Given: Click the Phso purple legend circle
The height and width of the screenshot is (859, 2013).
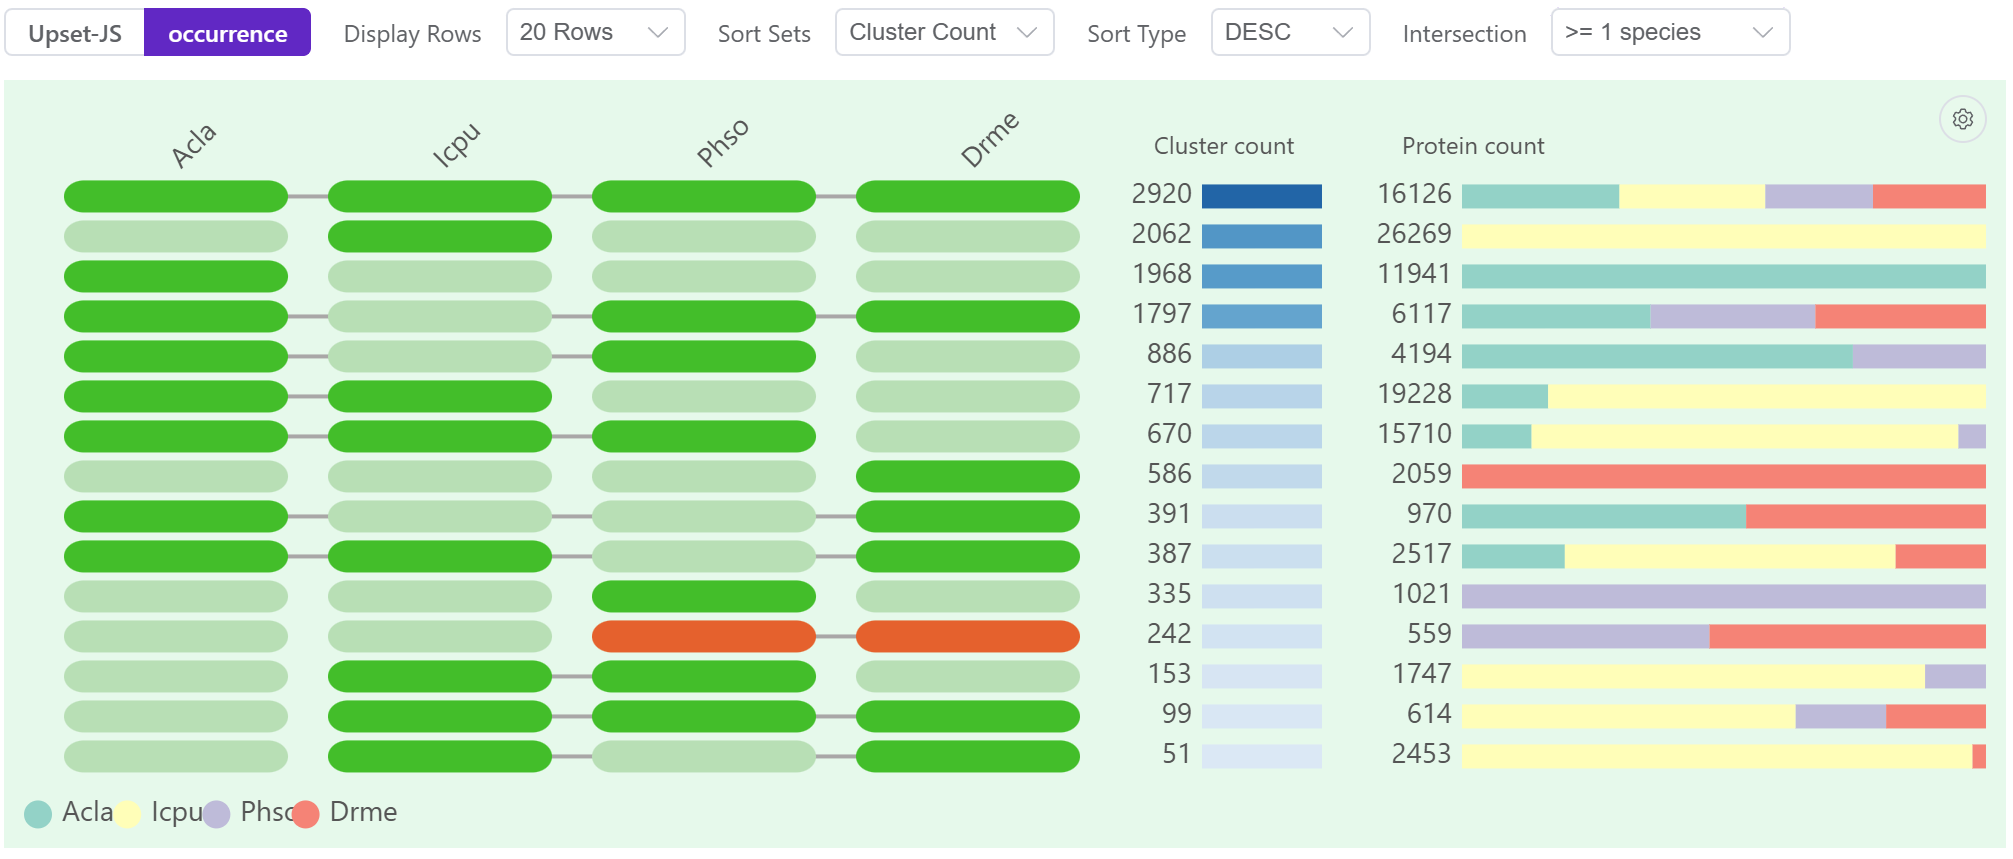Looking at the screenshot, I should point(216,814).
